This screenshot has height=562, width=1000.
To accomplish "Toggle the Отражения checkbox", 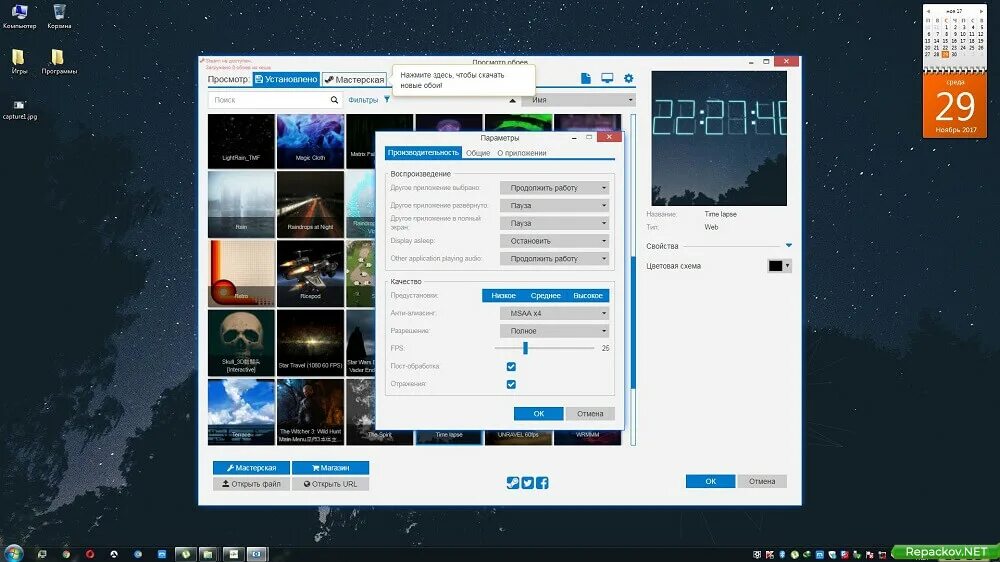I will tap(511, 384).
